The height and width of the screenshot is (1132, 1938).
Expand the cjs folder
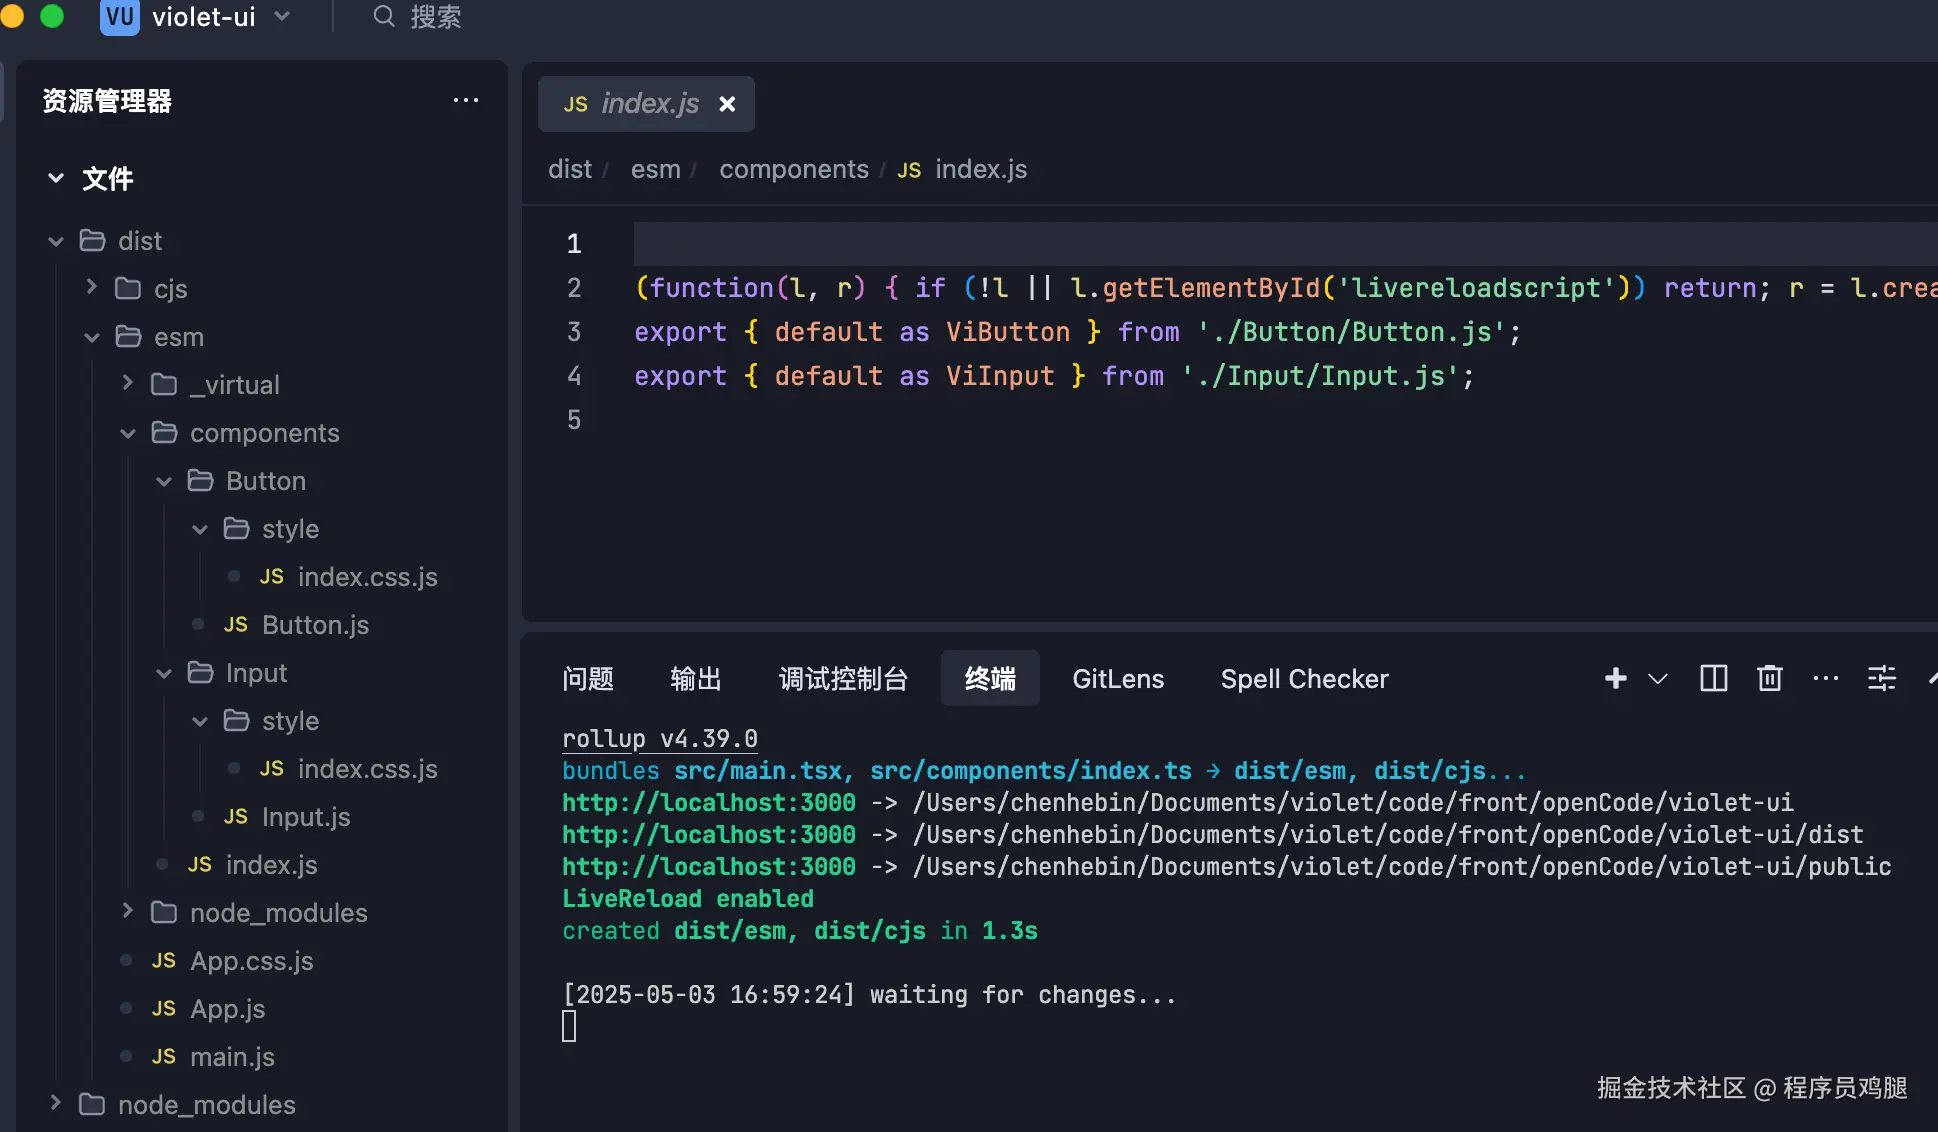point(92,288)
